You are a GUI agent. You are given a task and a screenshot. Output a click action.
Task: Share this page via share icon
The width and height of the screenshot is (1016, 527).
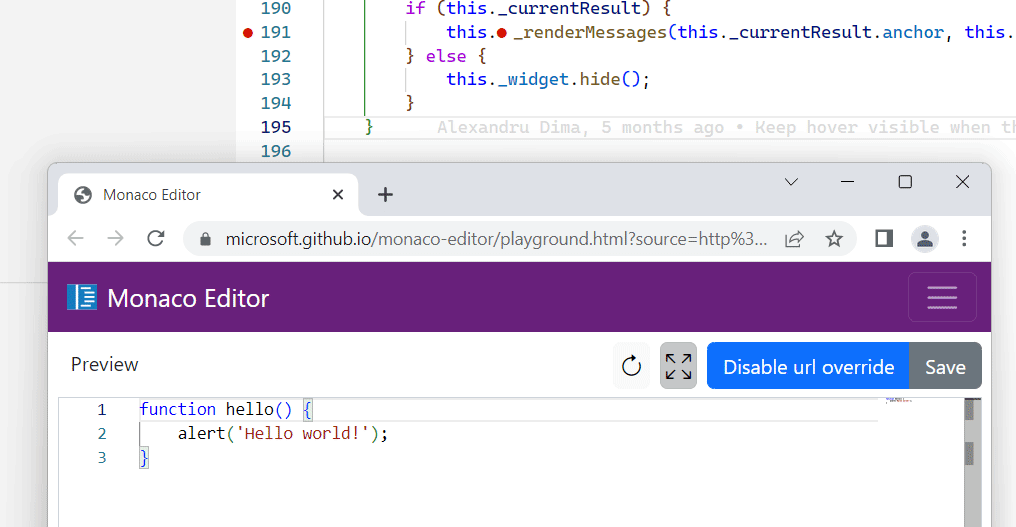(794, 238)
